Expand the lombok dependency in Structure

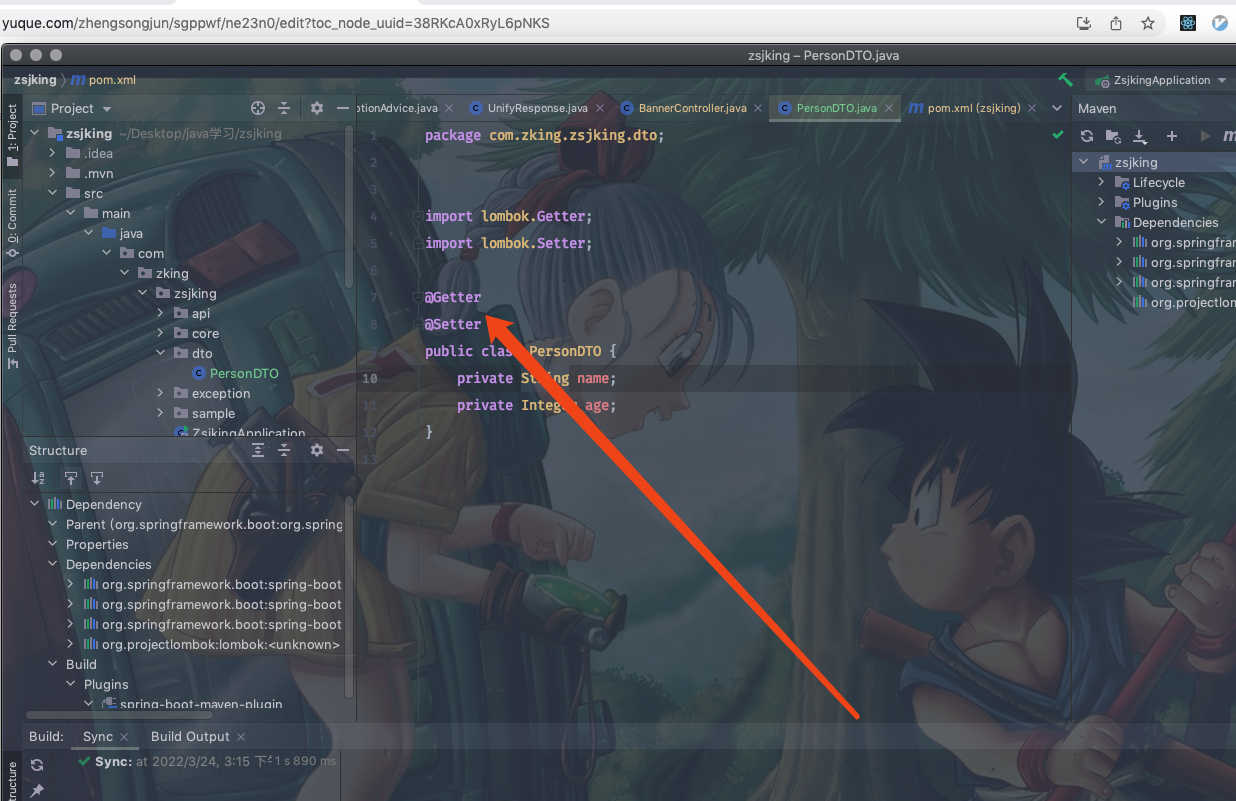[71, 644]
